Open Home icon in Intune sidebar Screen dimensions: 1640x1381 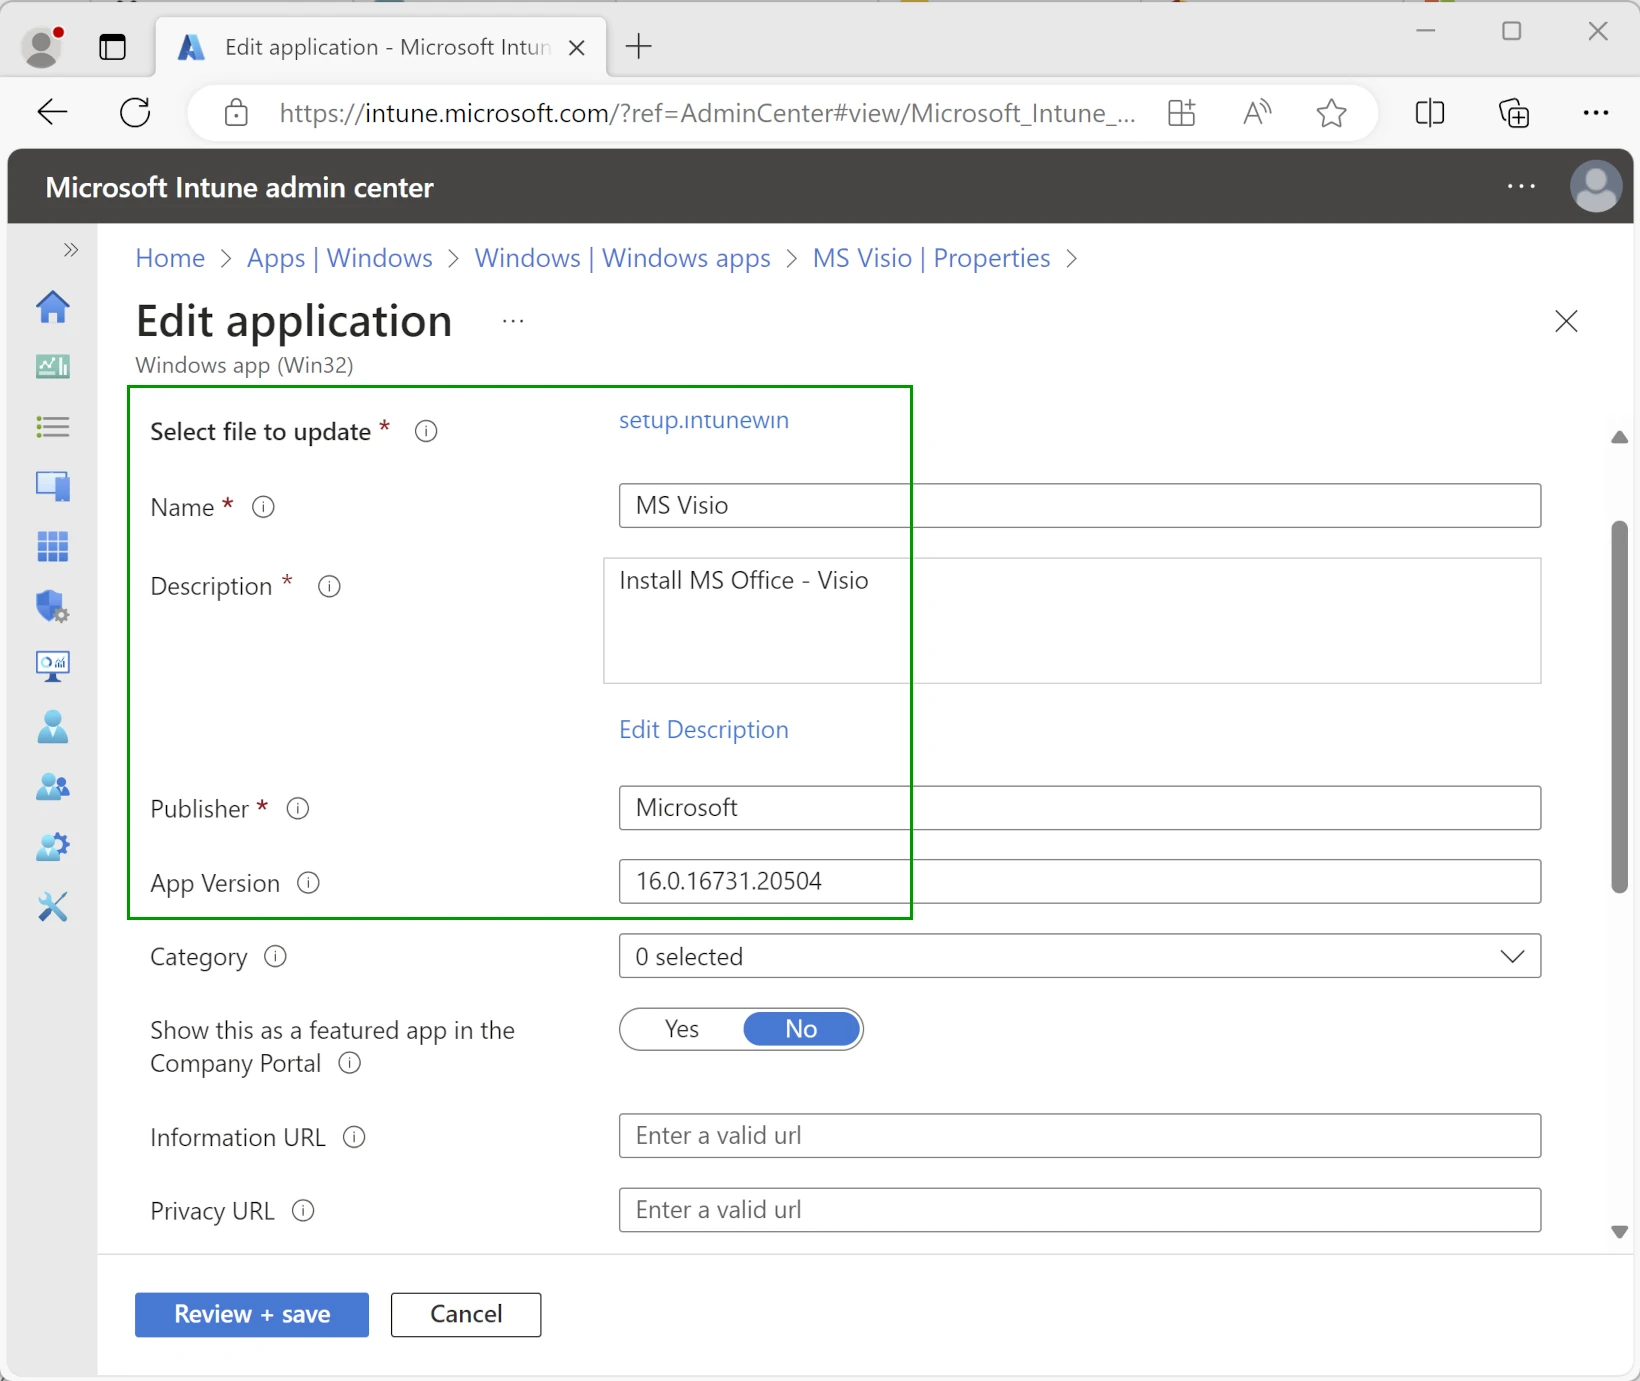pyautogui.click(x=53, y=307)
